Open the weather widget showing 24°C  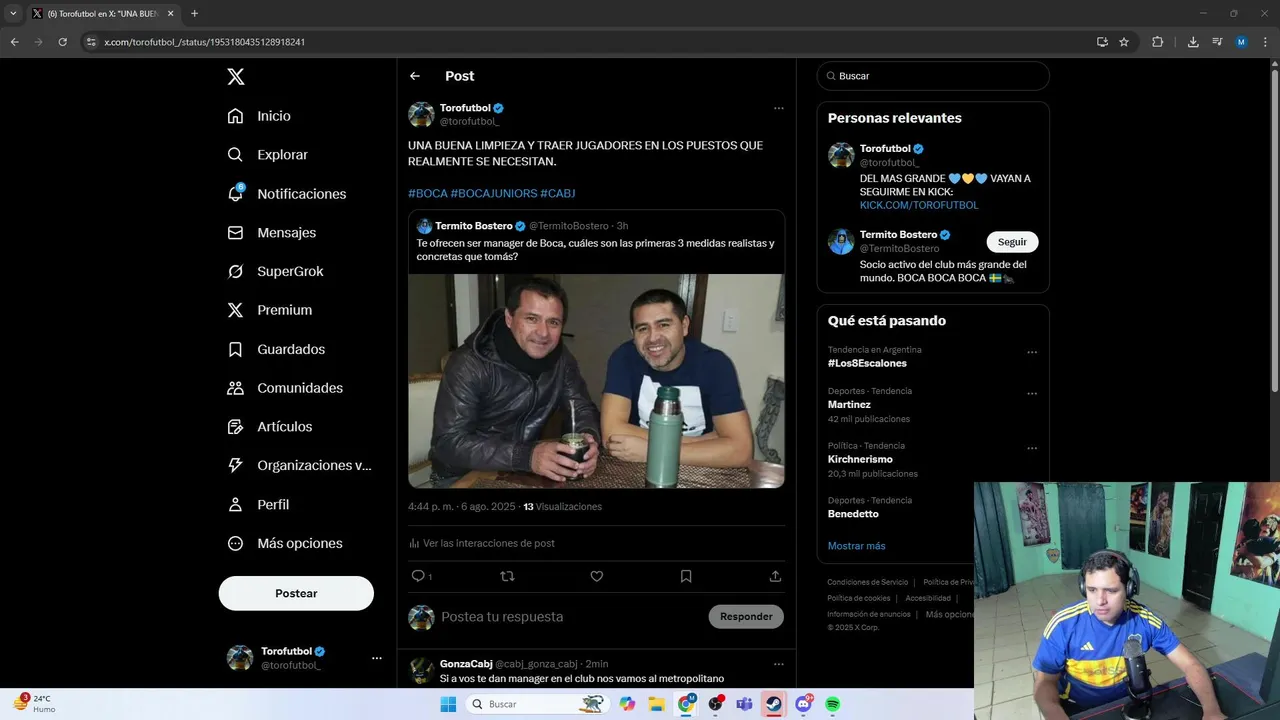(32, 703)
